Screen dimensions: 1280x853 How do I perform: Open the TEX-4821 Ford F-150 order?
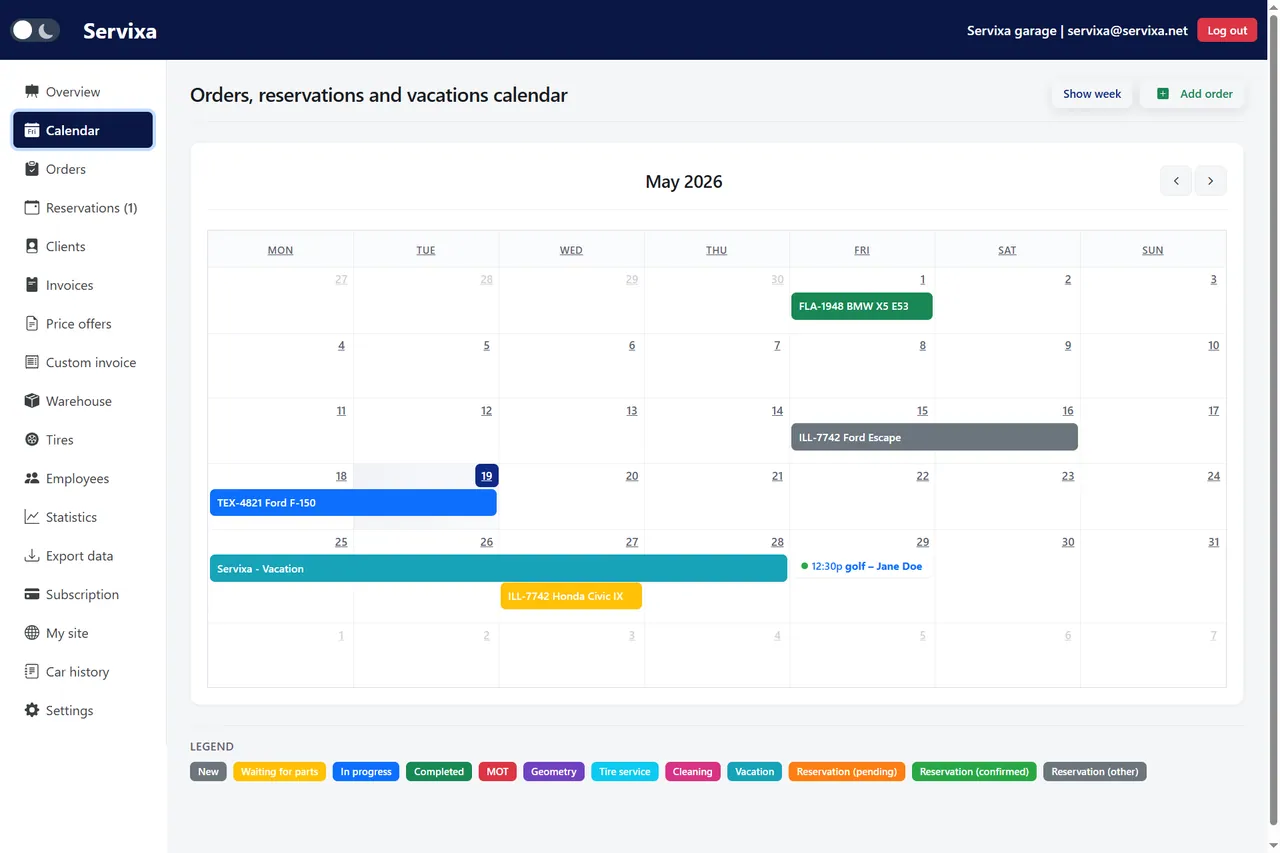(x=353, y=503)
